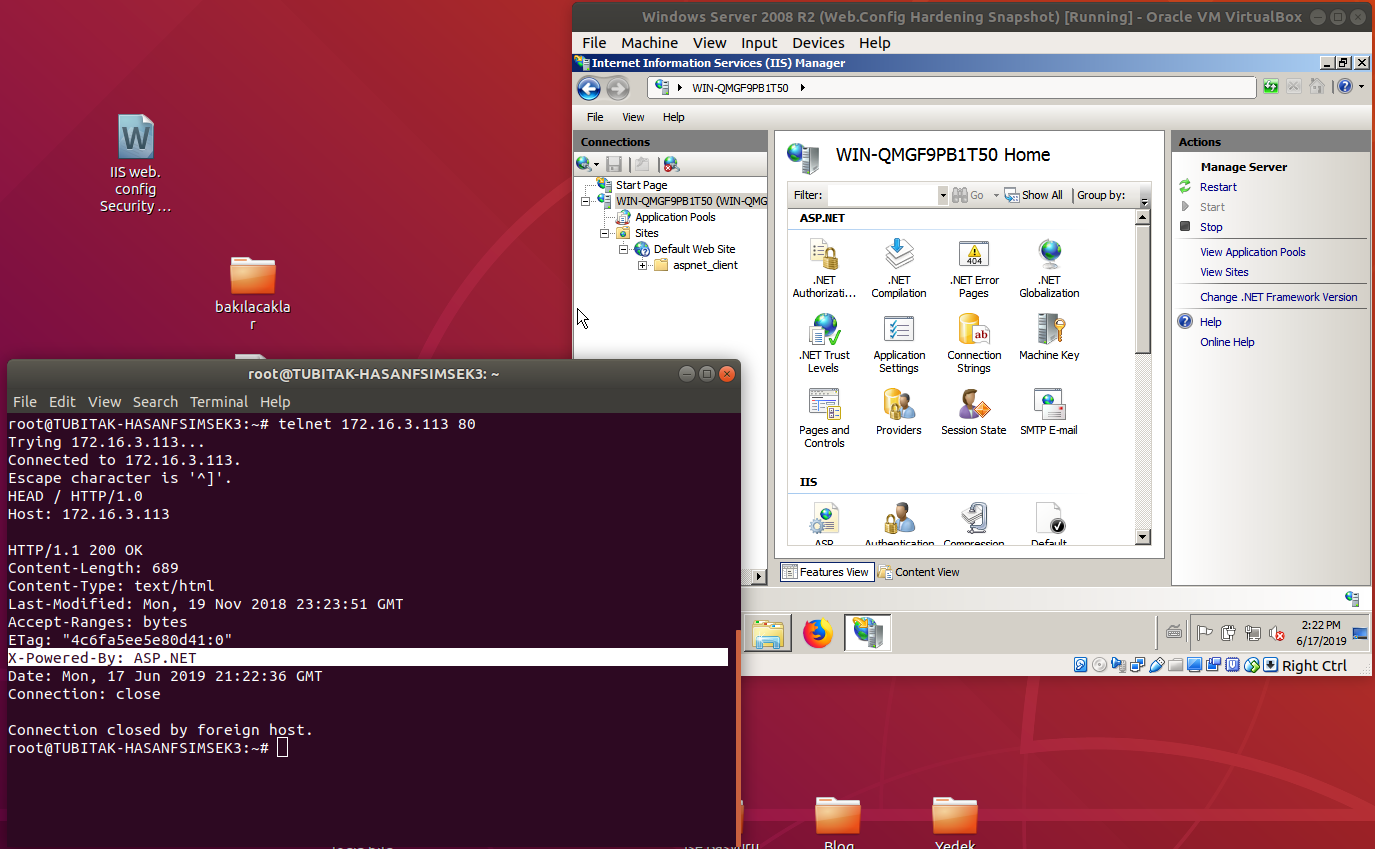1375x849 pixels.
Task: Click the help question mark icon in toolbar
Action: pyautogui.click(x=1345, y=87)
